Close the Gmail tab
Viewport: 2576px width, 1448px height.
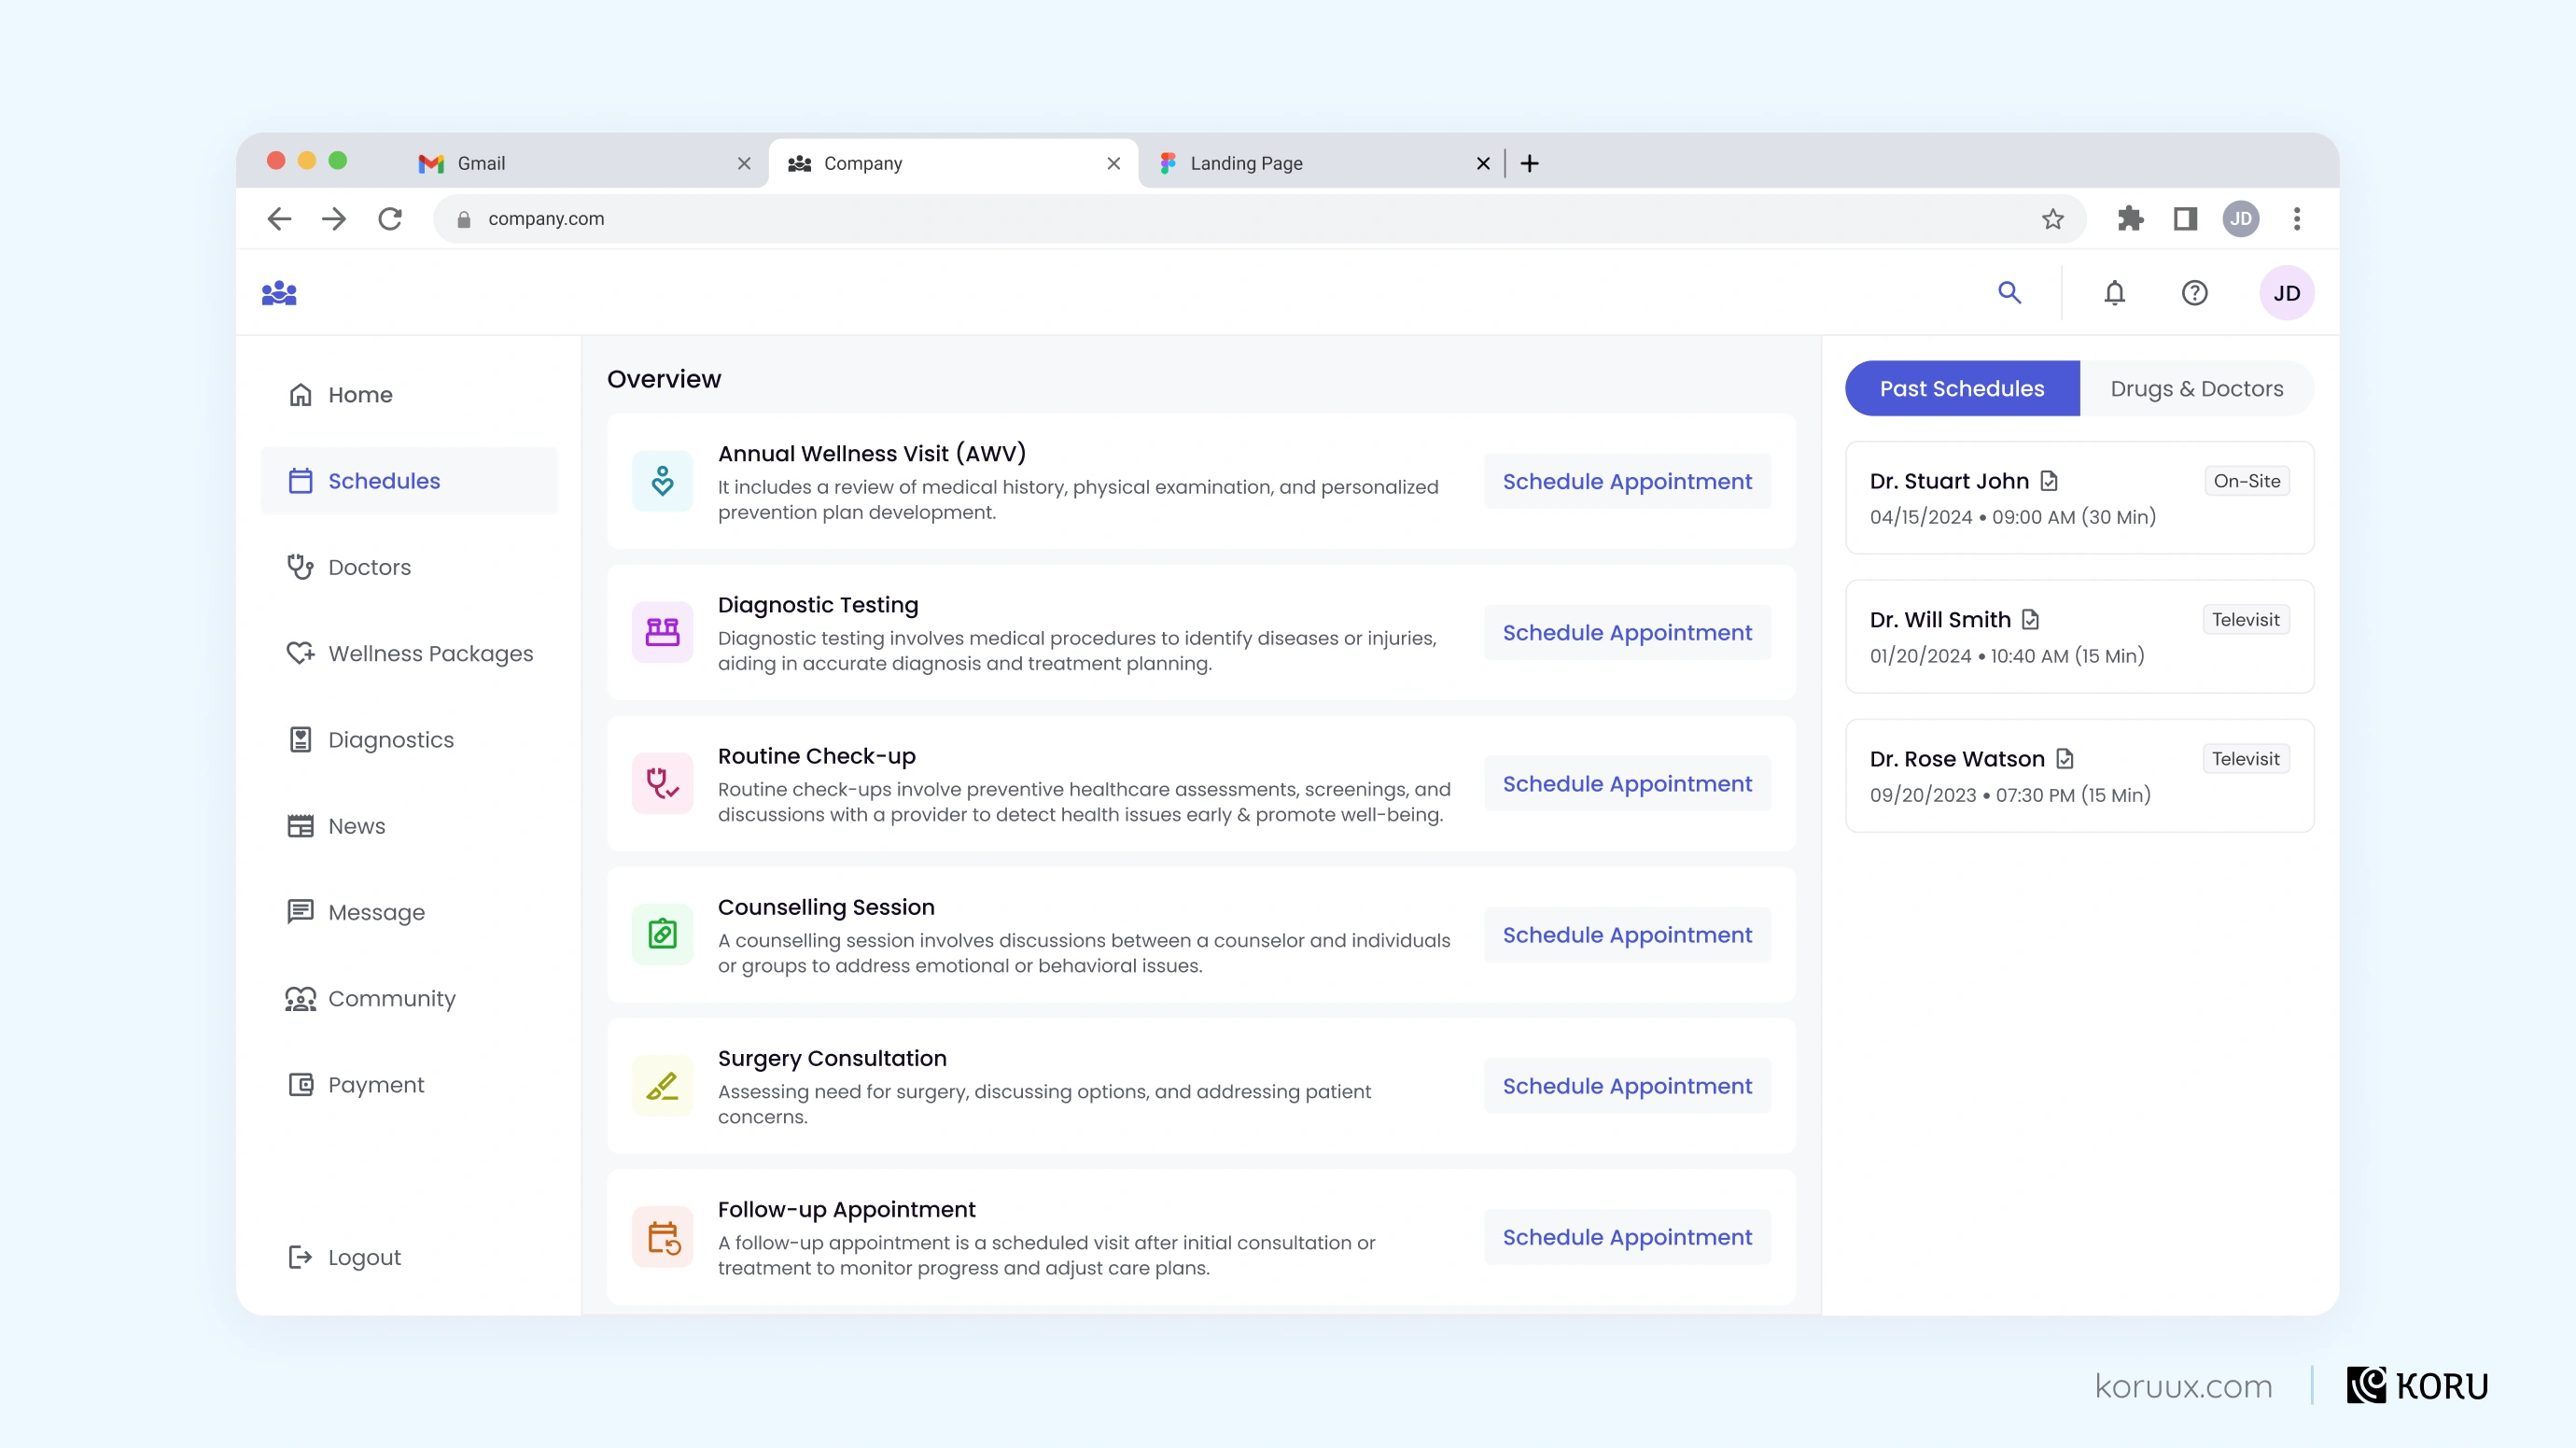coord(744,163)
